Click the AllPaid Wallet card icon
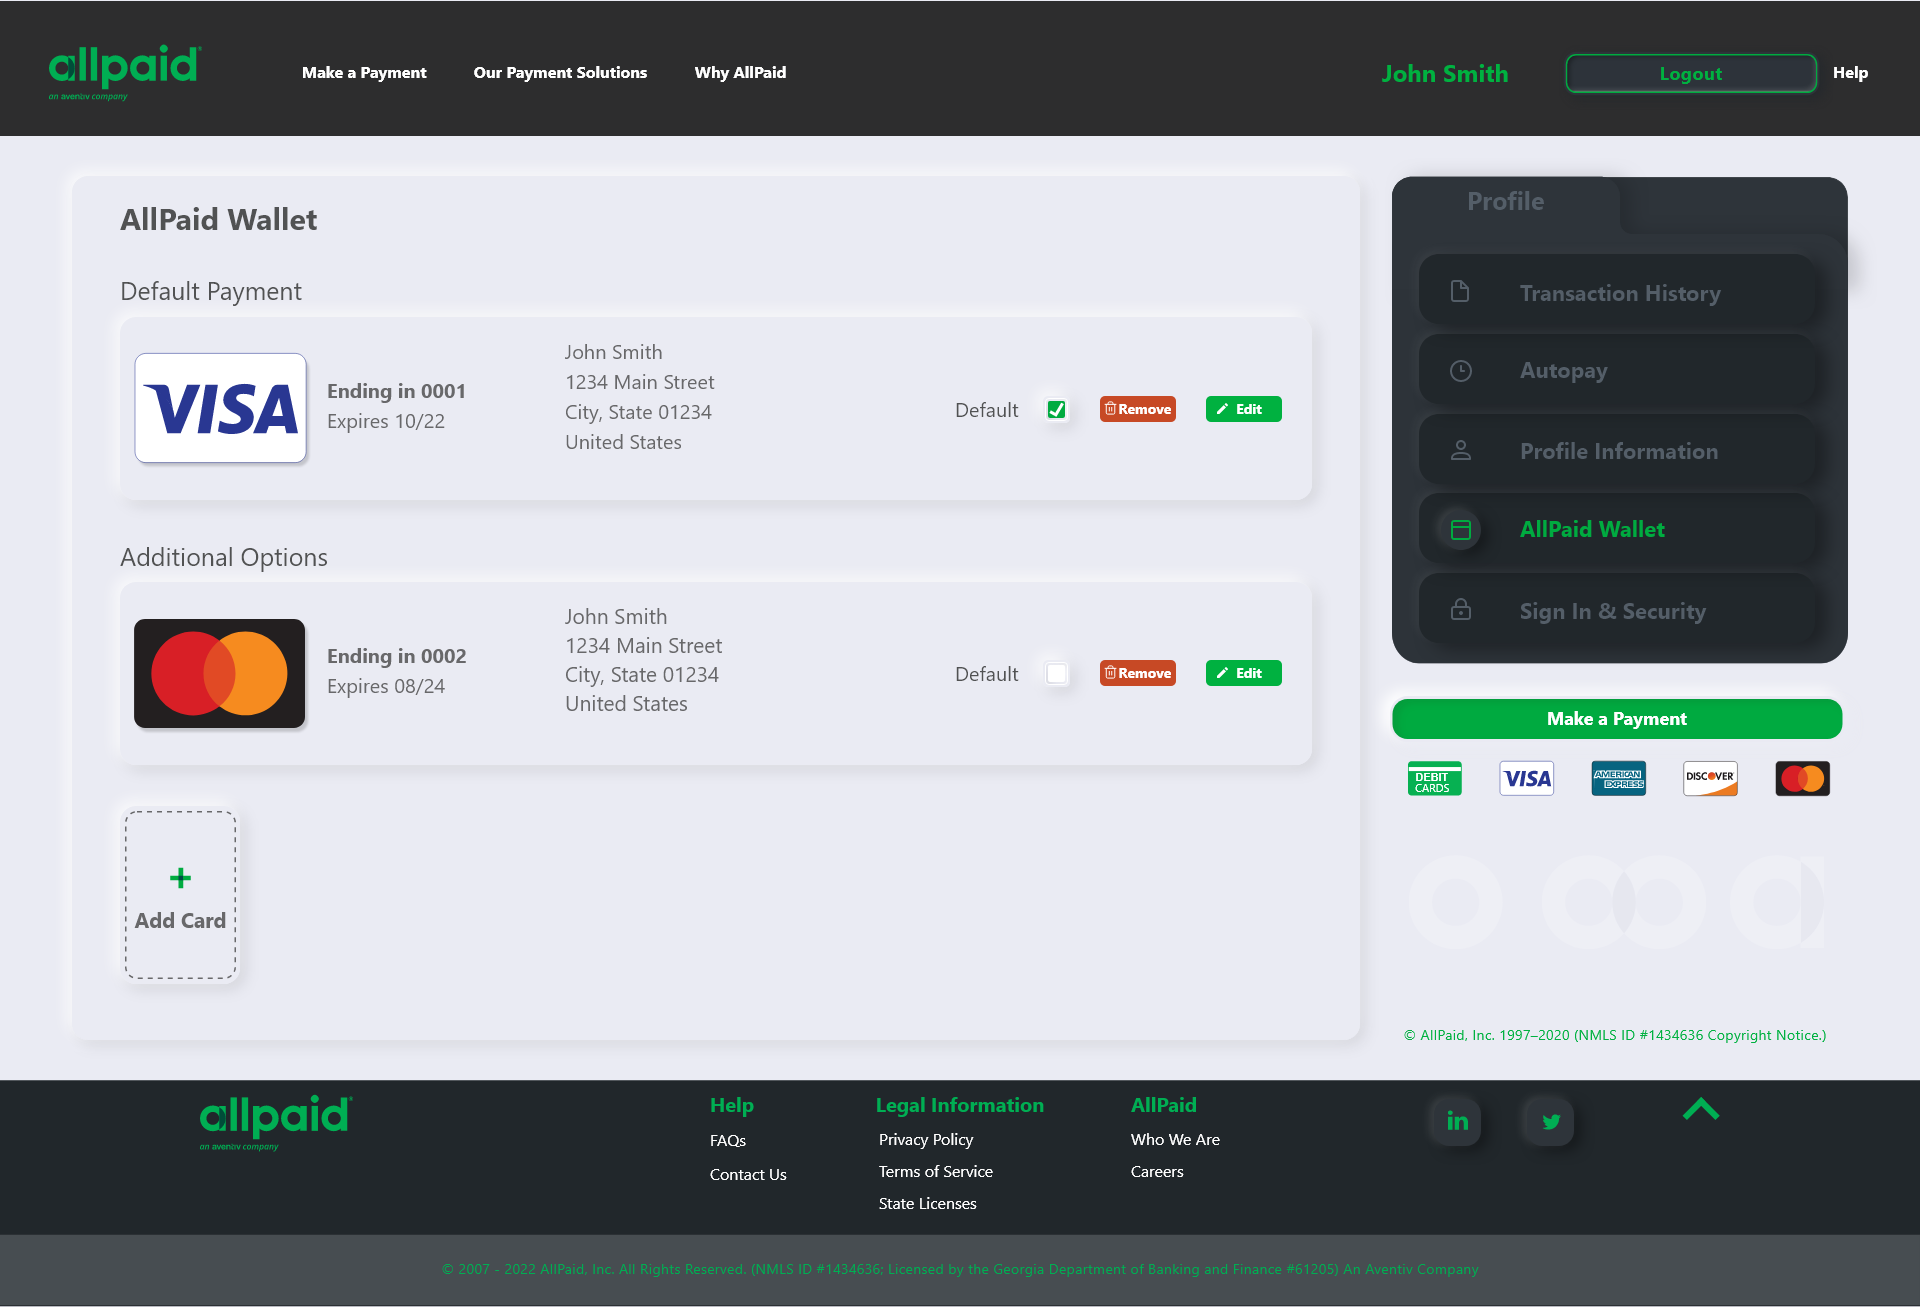This screenshot has height=1307, width=1920. tap(1461, 529)
